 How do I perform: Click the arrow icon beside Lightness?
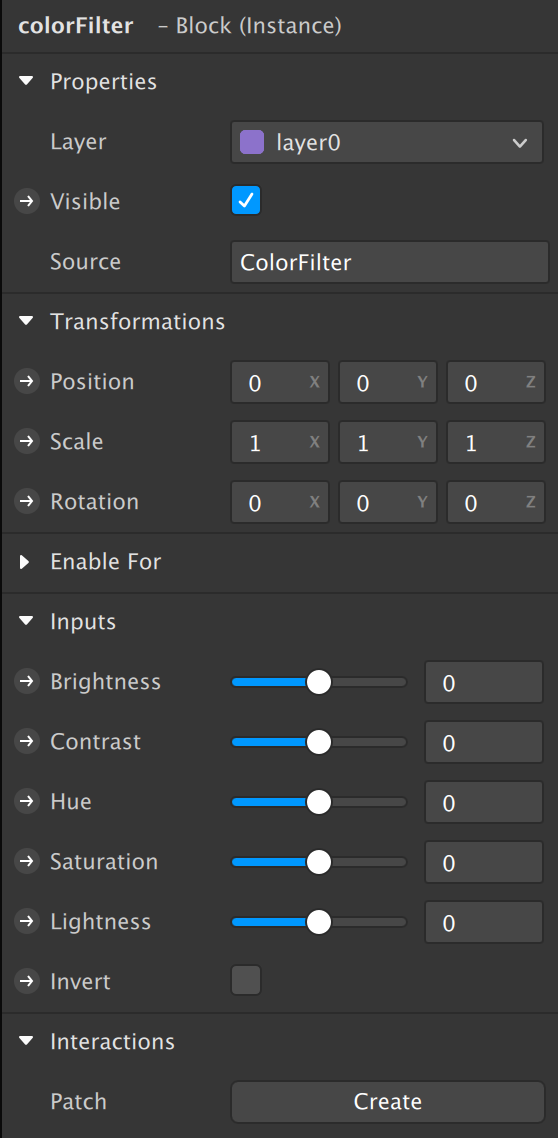tap(27, 922)
